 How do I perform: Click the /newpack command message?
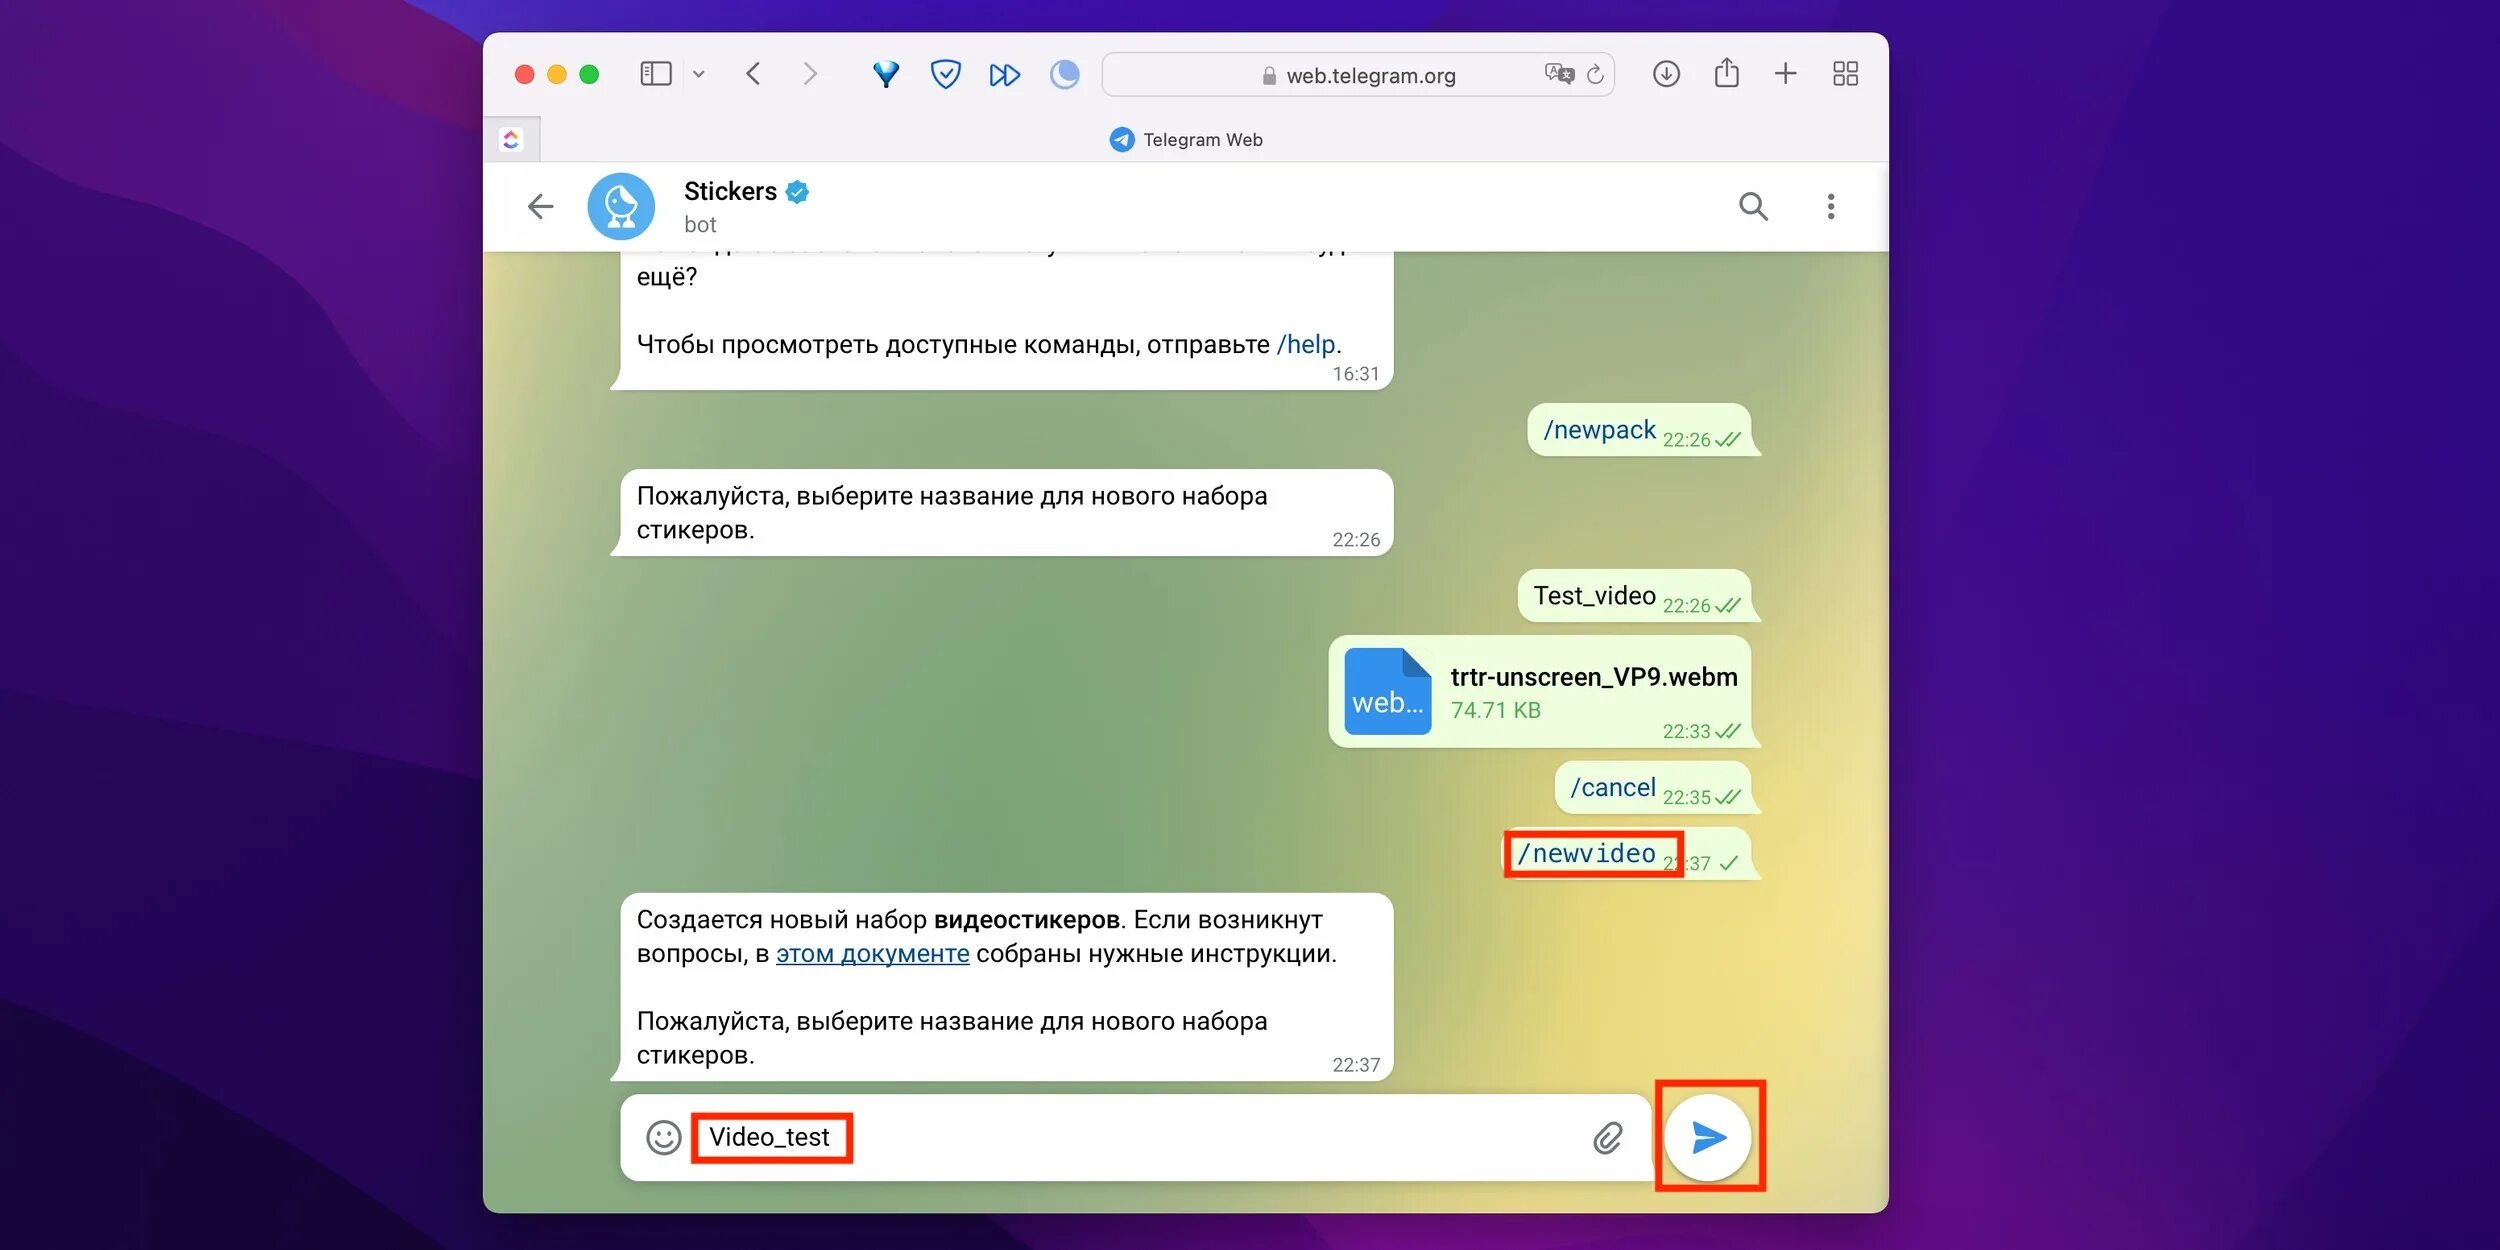[x=1599, y=430]
